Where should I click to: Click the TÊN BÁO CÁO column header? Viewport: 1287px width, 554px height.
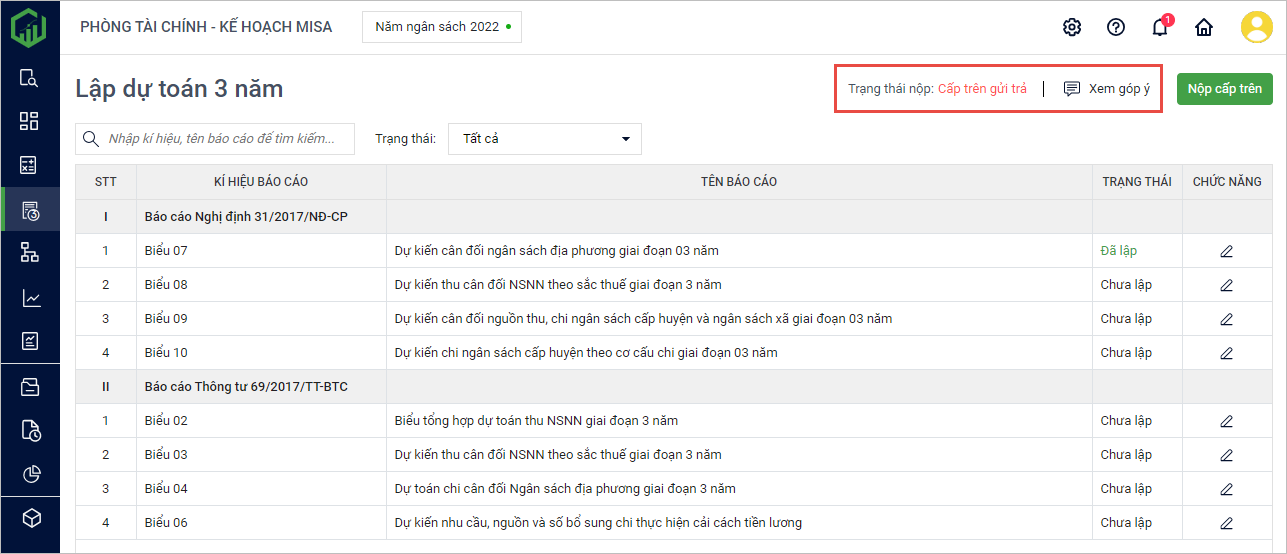pyautogui.click(x=739, y=182)
